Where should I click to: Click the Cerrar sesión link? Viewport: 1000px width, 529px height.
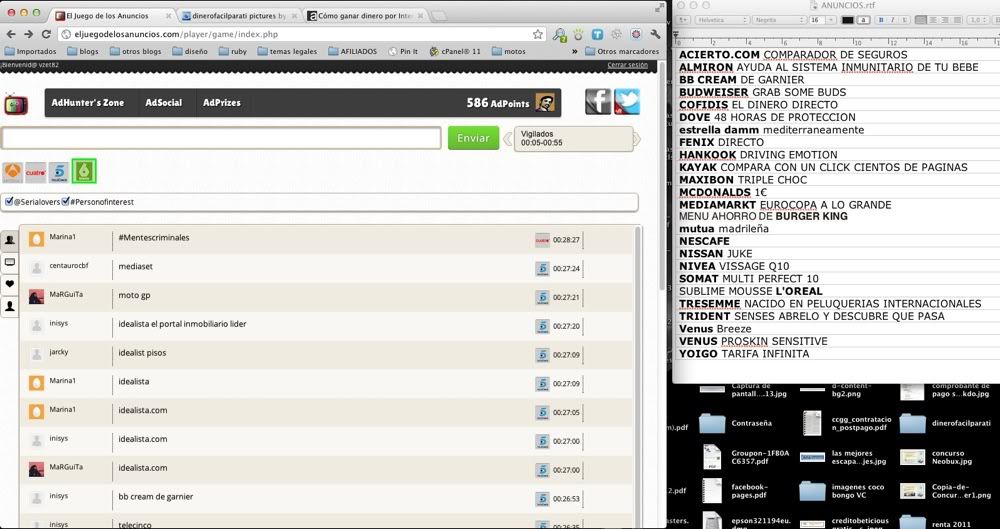[627, 65]
